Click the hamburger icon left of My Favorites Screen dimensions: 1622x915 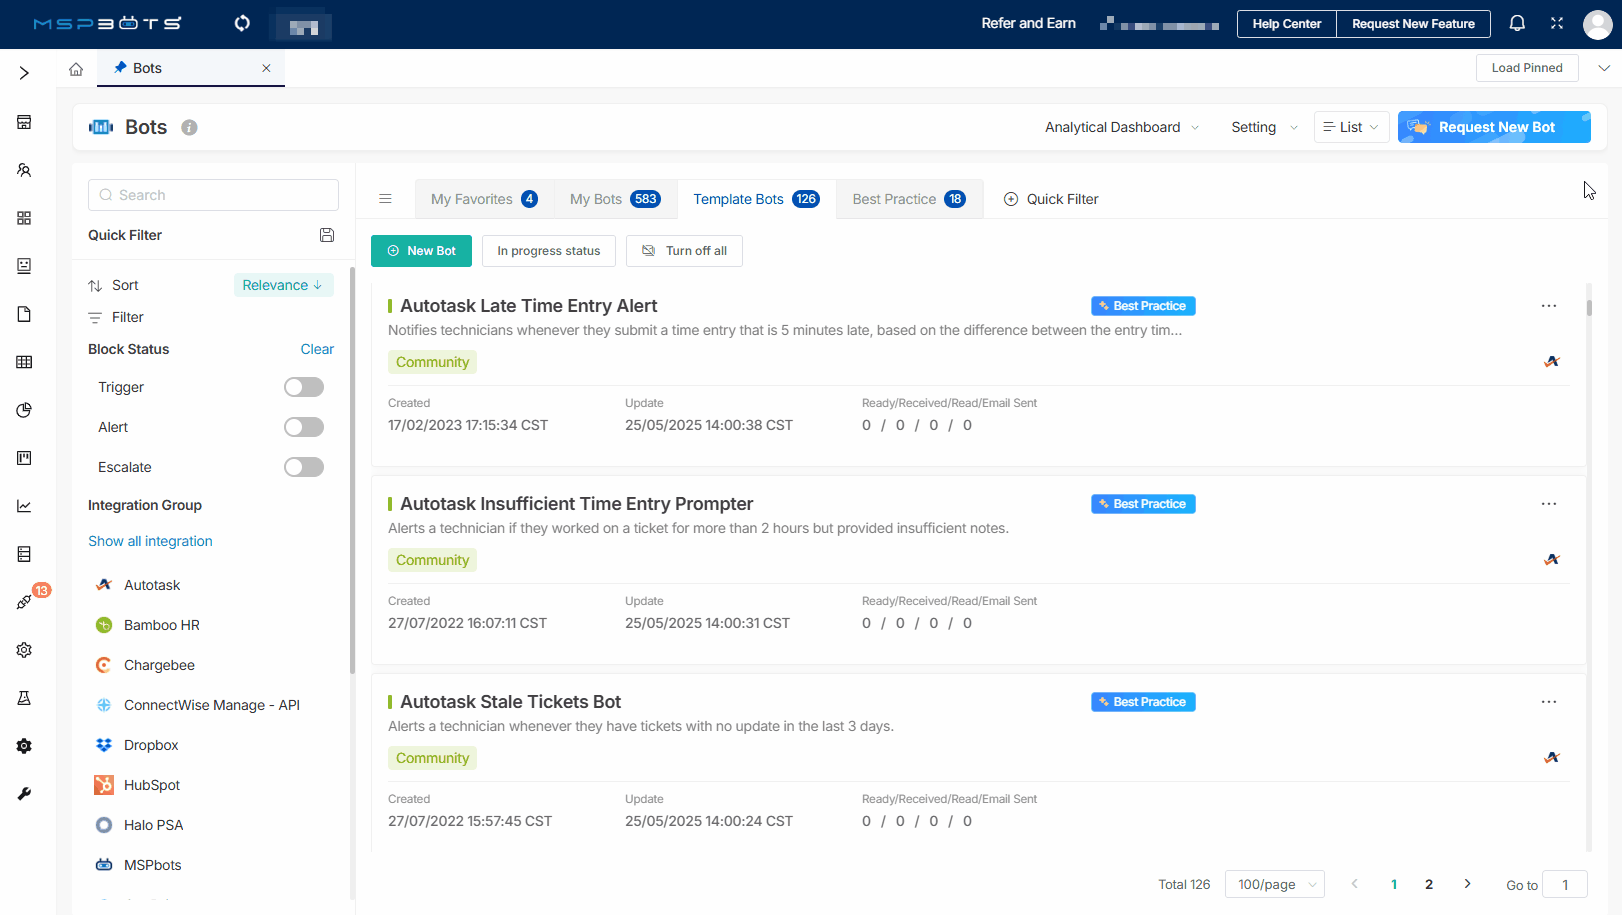385,199
